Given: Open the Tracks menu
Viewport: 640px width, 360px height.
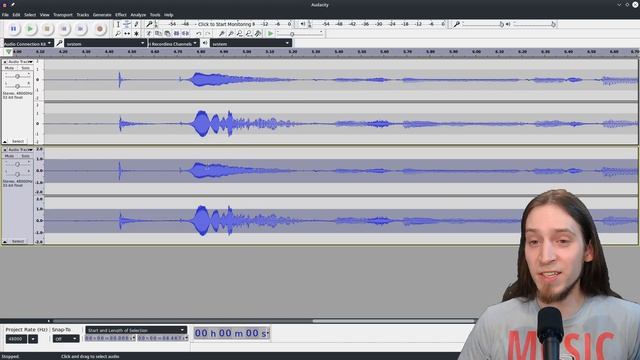Looking at the screenshot, I should click(83, 15).
